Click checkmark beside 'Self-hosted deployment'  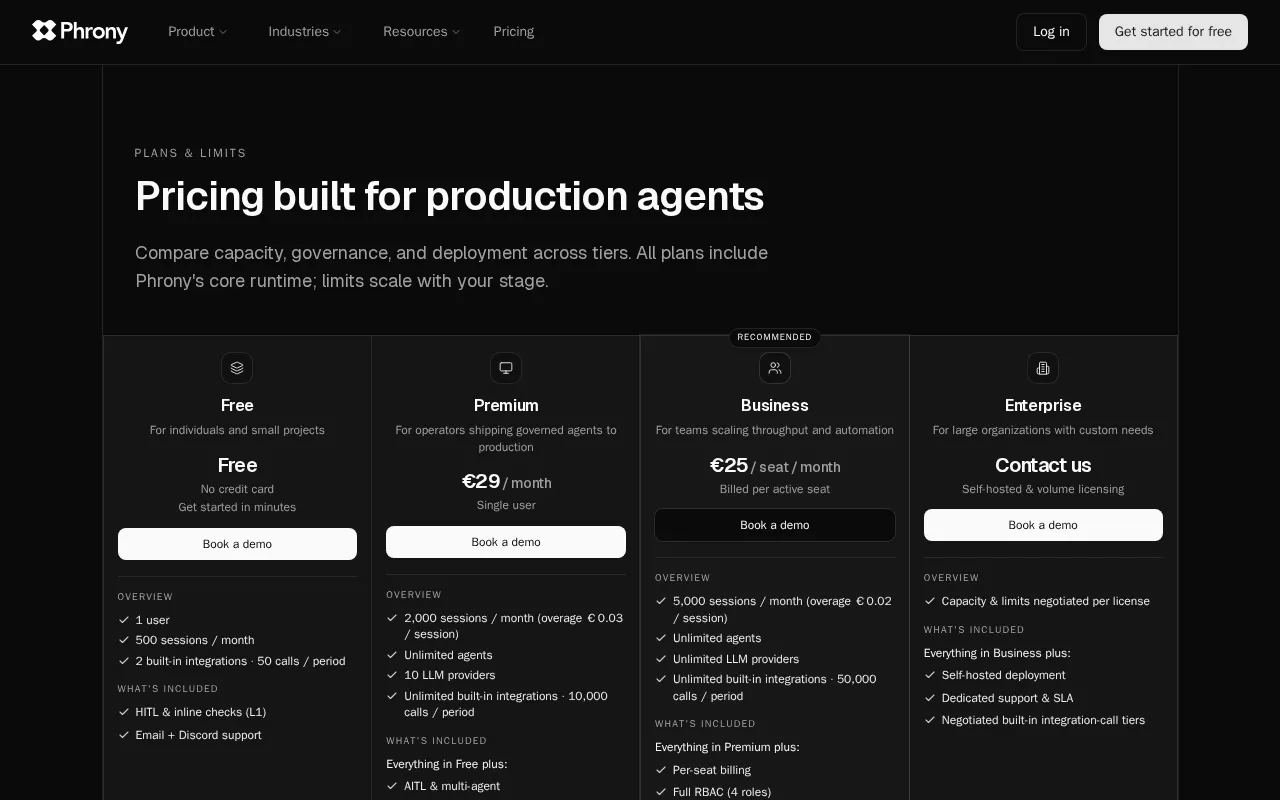pos(930,675)
